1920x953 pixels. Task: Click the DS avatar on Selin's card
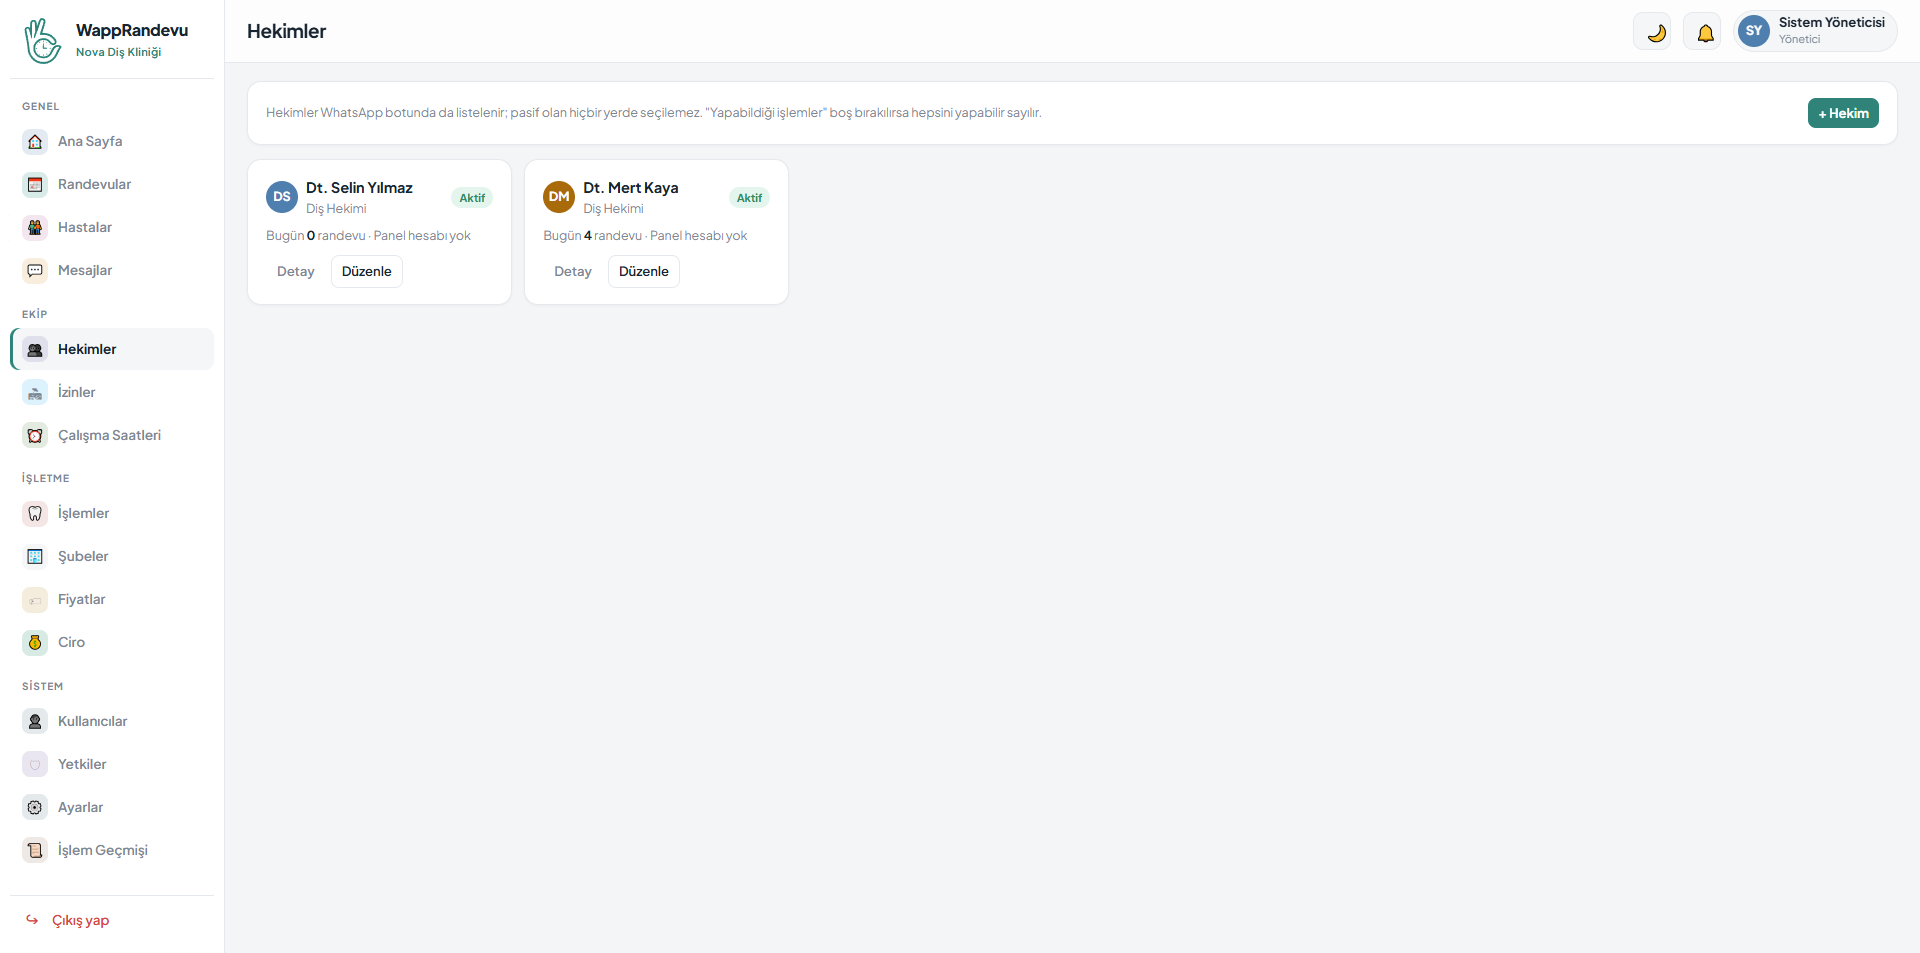282,197
